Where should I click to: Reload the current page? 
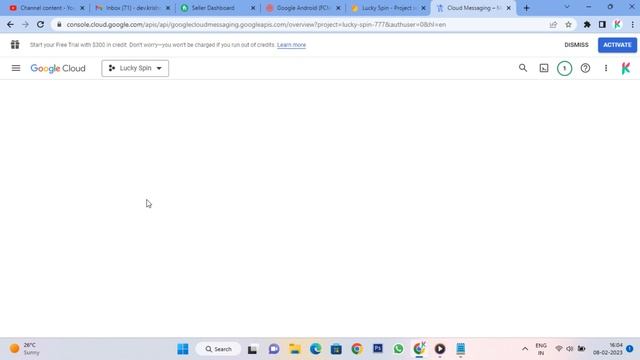pyautogui.click(x=40, y=24)
